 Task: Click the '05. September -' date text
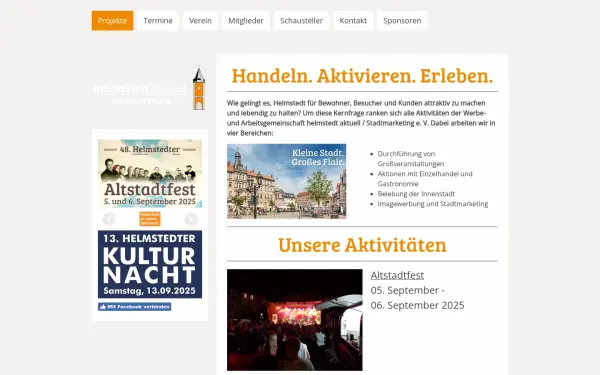point(408,290)
